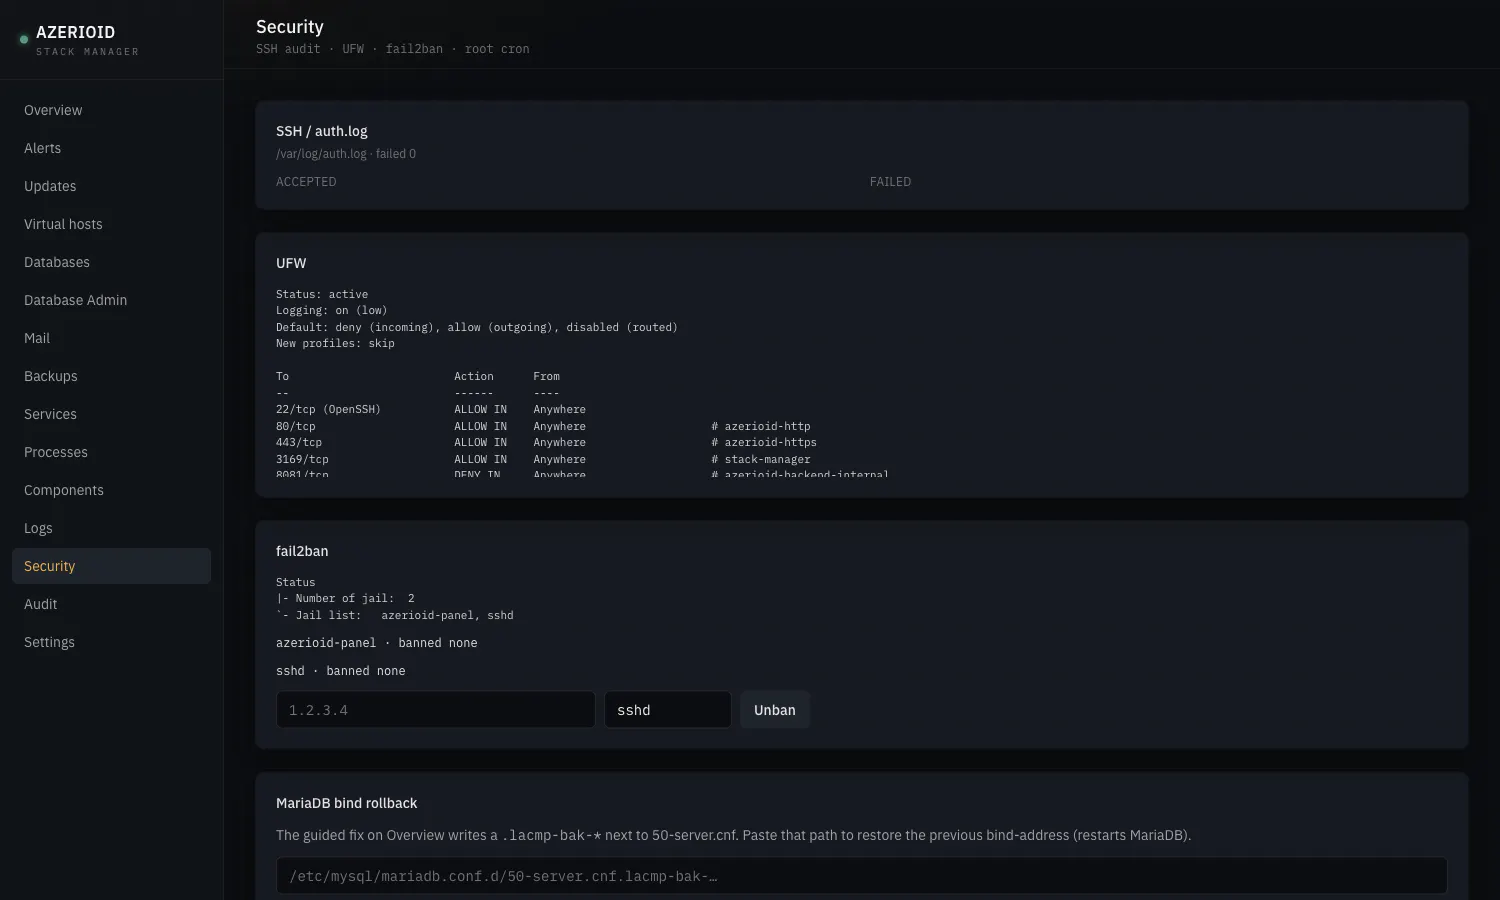This screenshot has height=900, width=1500.
Task: Click the FAILED column header
Action: 890,182
